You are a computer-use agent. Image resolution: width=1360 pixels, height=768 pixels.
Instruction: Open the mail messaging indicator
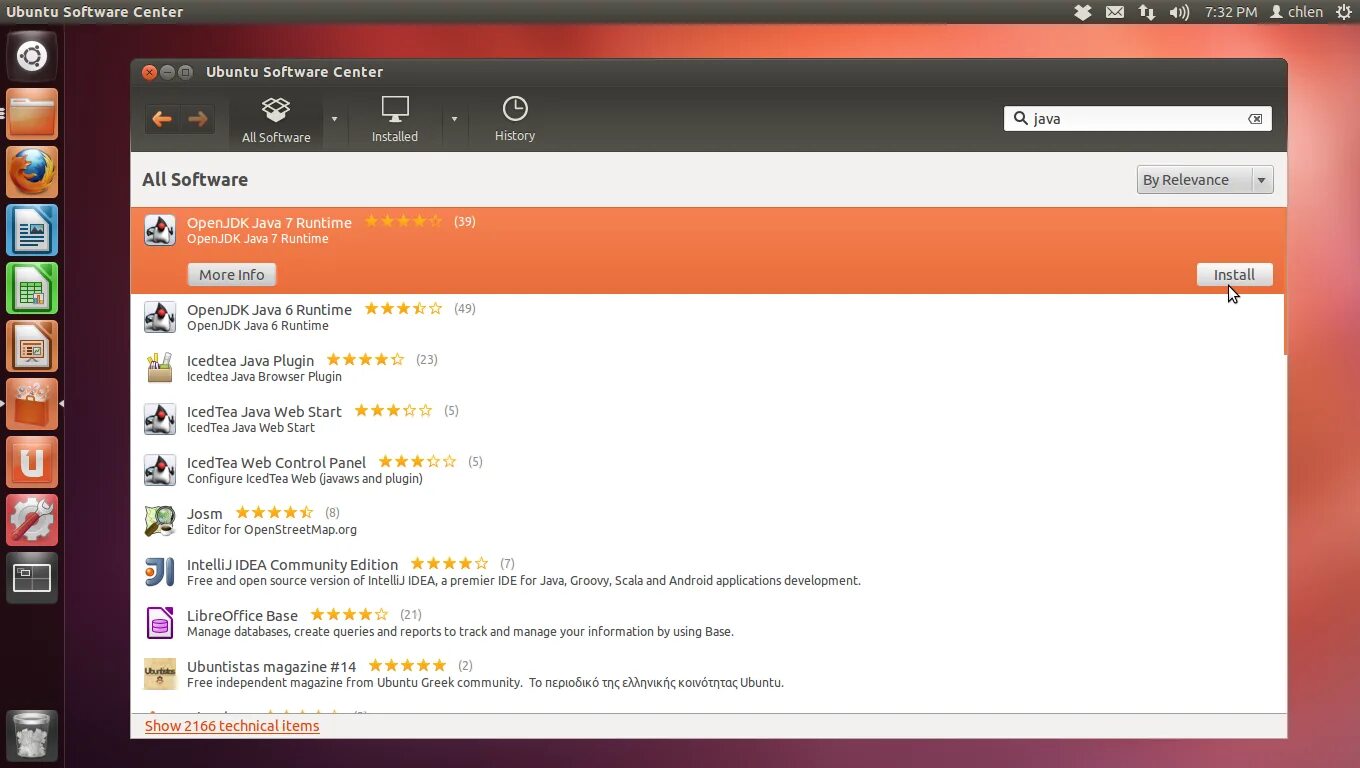pos(1115,12)
